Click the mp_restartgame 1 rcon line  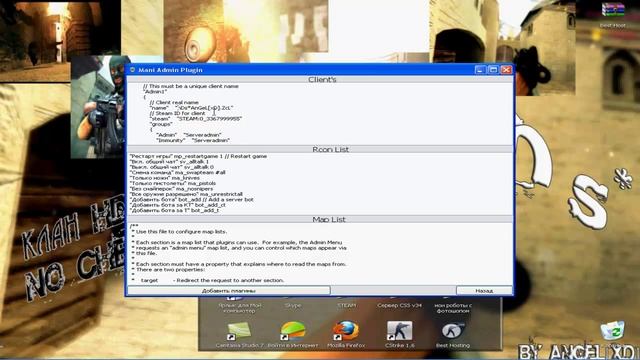(x=198, y=156)
